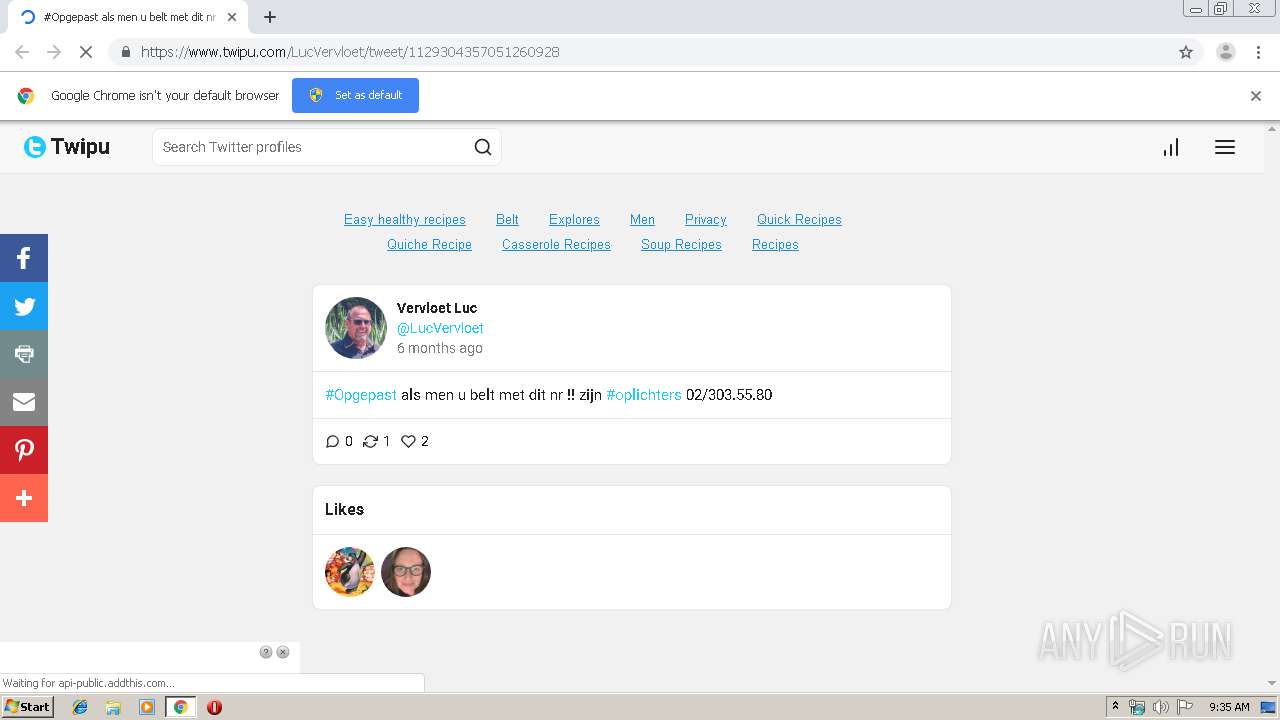The height and width of the screenshot is (720, 1280).
Task: View site security lock info
Action: coord(125,52)
